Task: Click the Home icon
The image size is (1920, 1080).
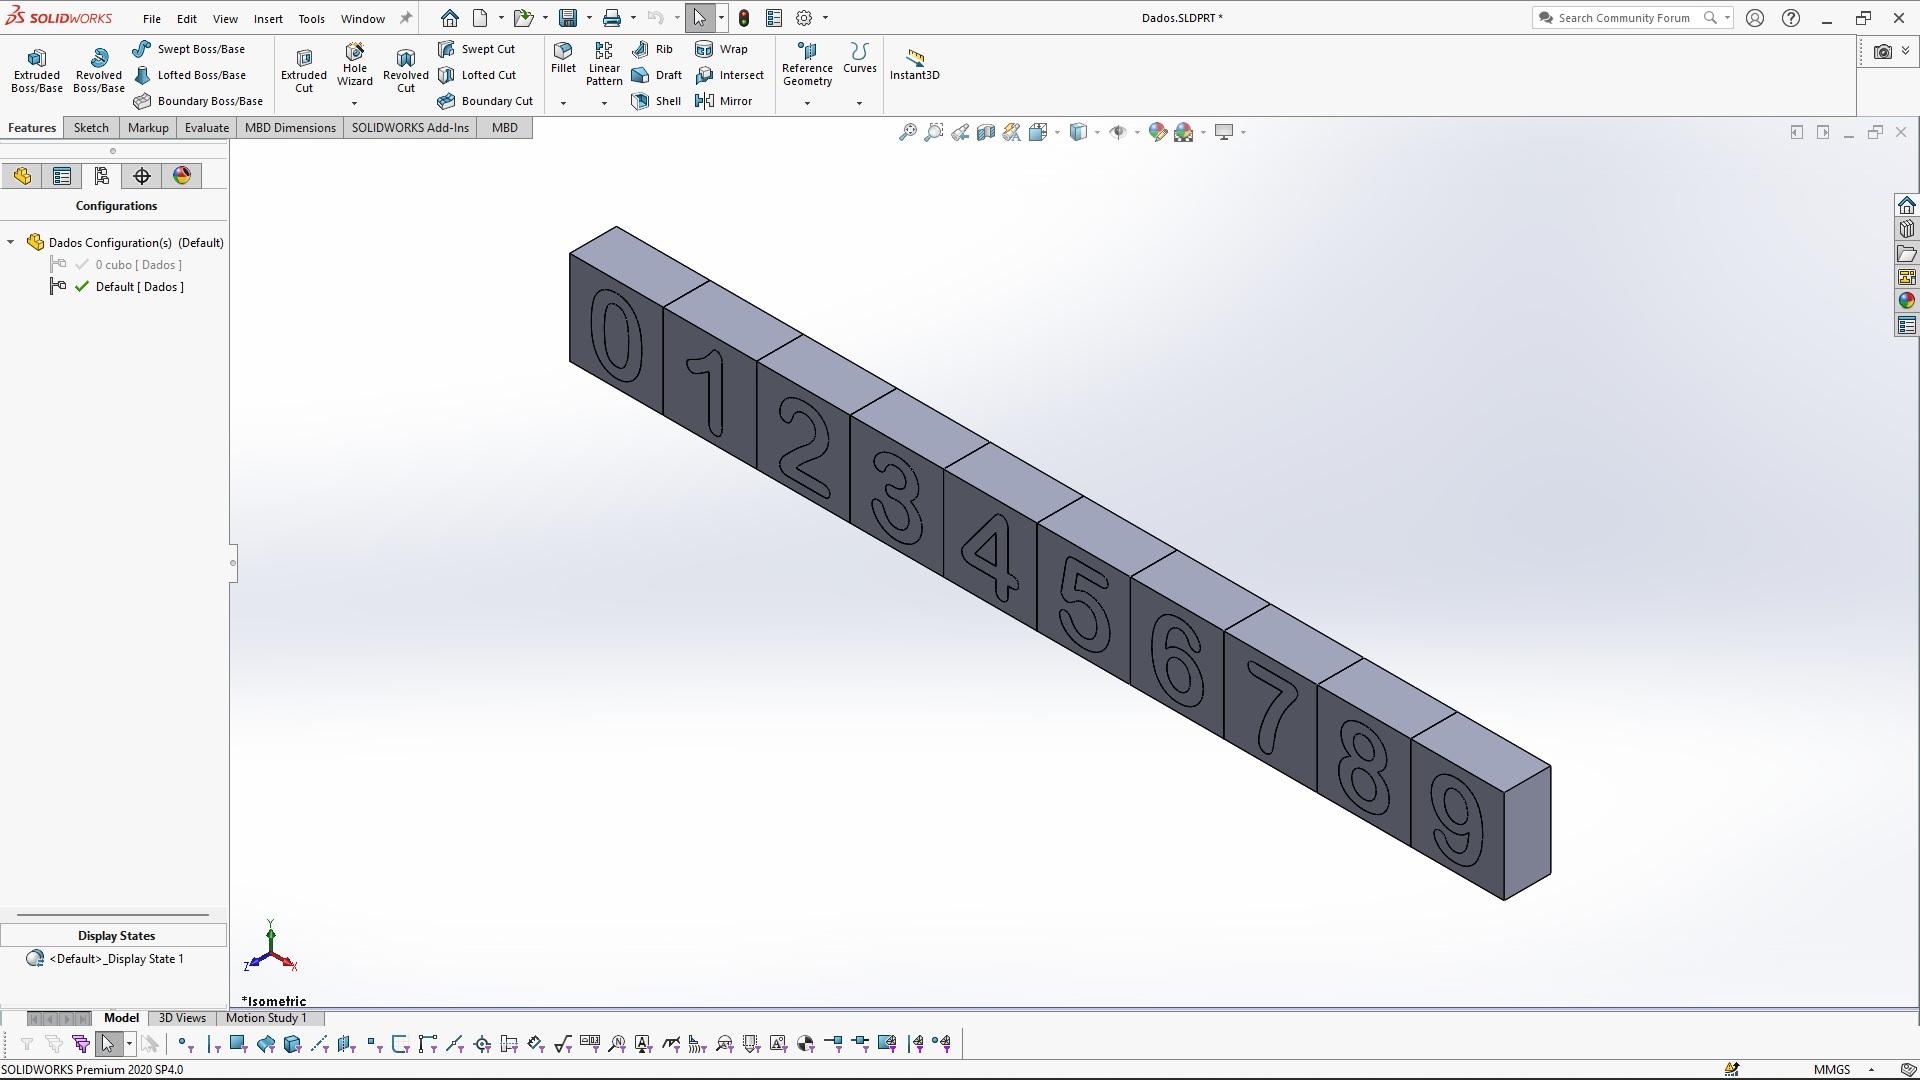Action: (x=449, y=18)
